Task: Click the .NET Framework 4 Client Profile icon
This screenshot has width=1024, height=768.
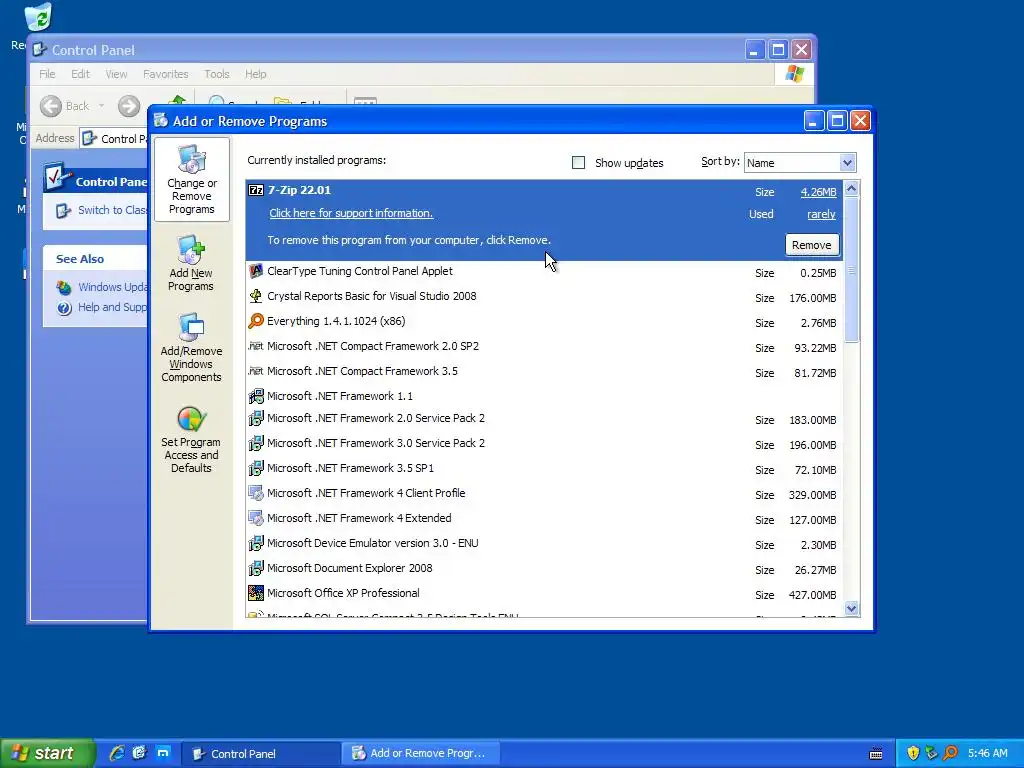Action: click(256, 493)
